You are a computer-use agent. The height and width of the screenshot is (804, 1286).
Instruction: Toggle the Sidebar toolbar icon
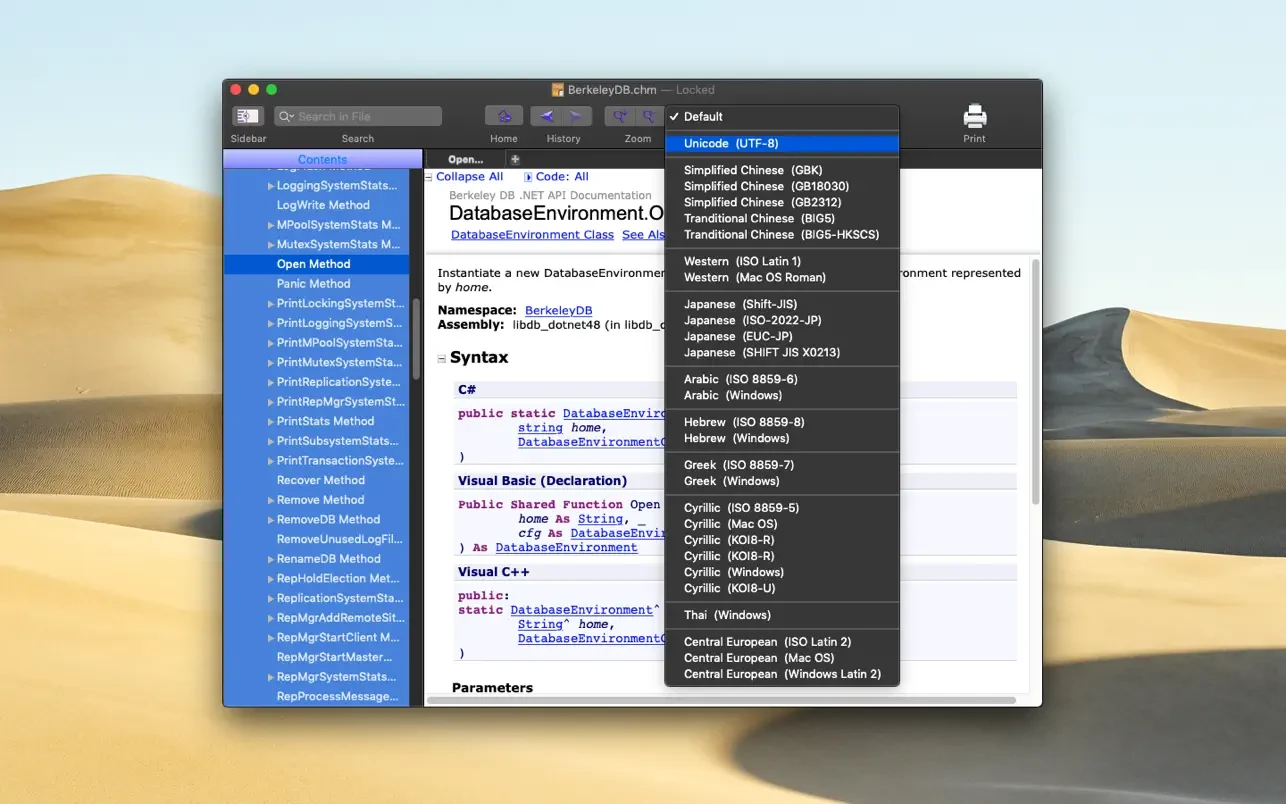tap(247, 117)
